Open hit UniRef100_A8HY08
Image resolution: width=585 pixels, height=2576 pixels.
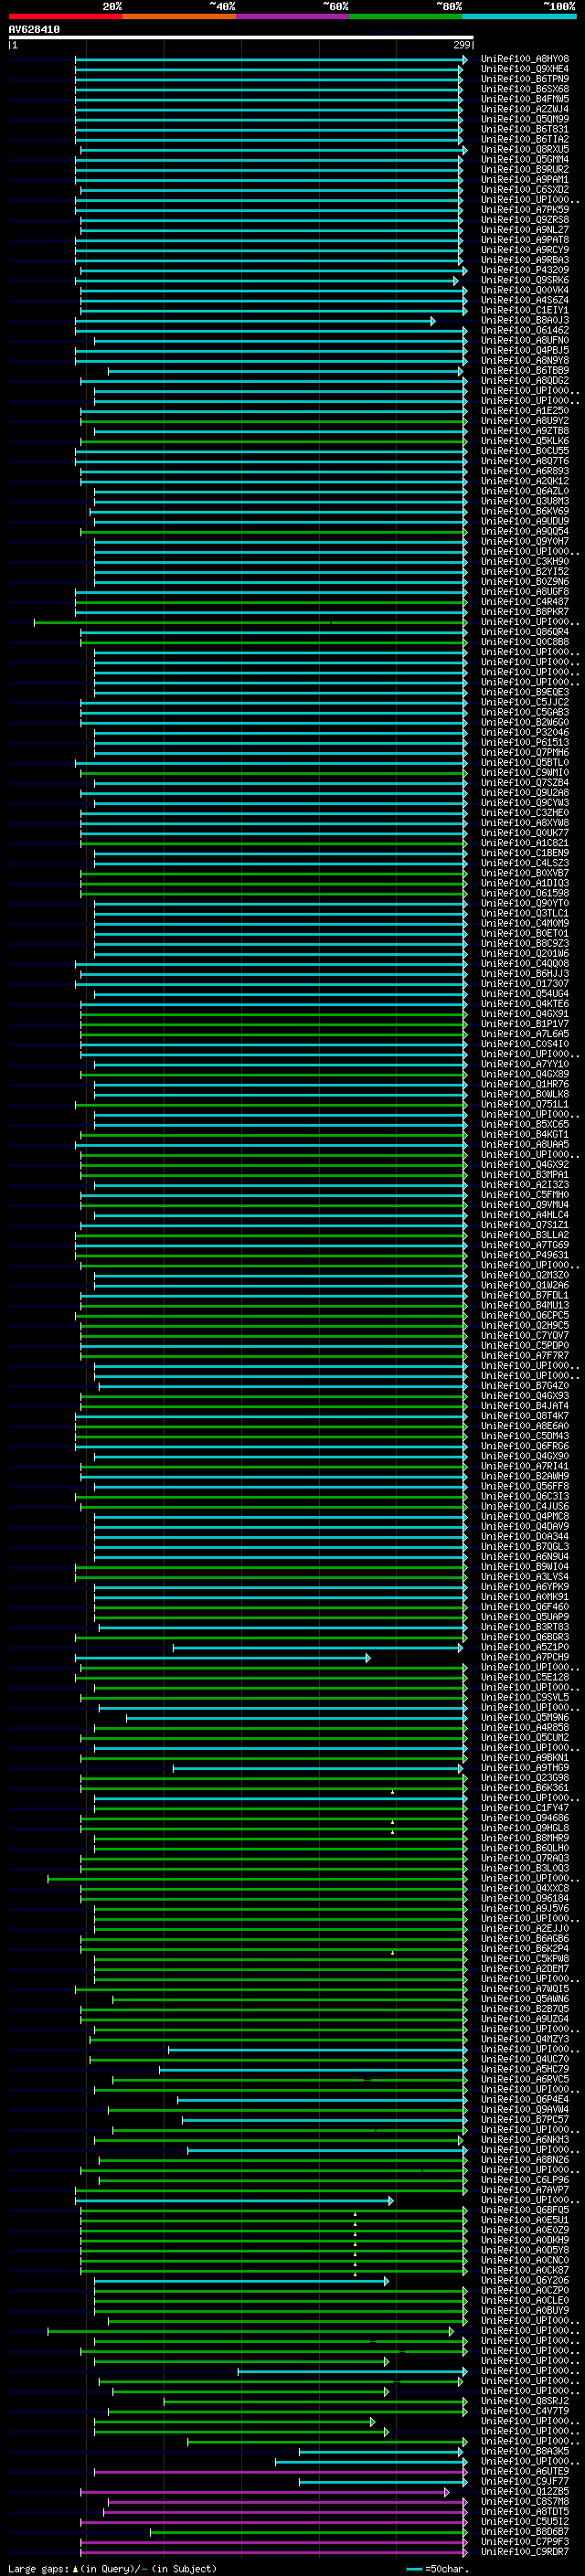pos(525,59)
